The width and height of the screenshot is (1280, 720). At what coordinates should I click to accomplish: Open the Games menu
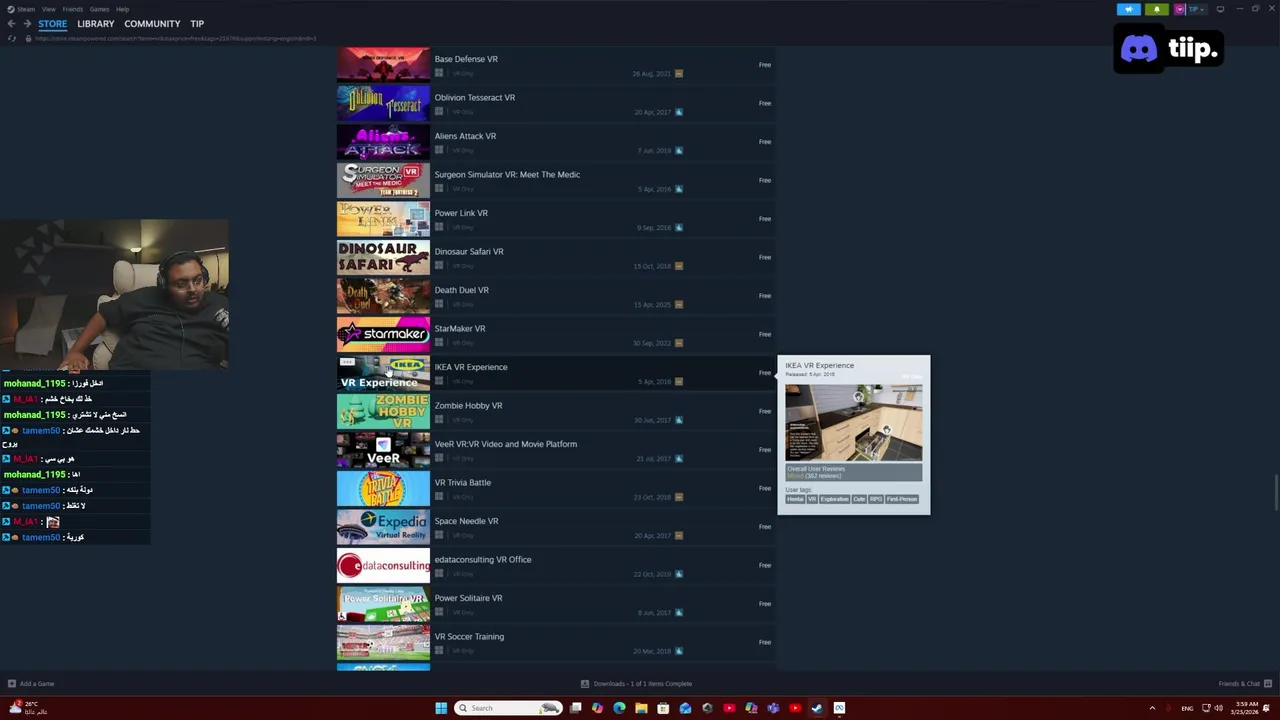point(100,9)
